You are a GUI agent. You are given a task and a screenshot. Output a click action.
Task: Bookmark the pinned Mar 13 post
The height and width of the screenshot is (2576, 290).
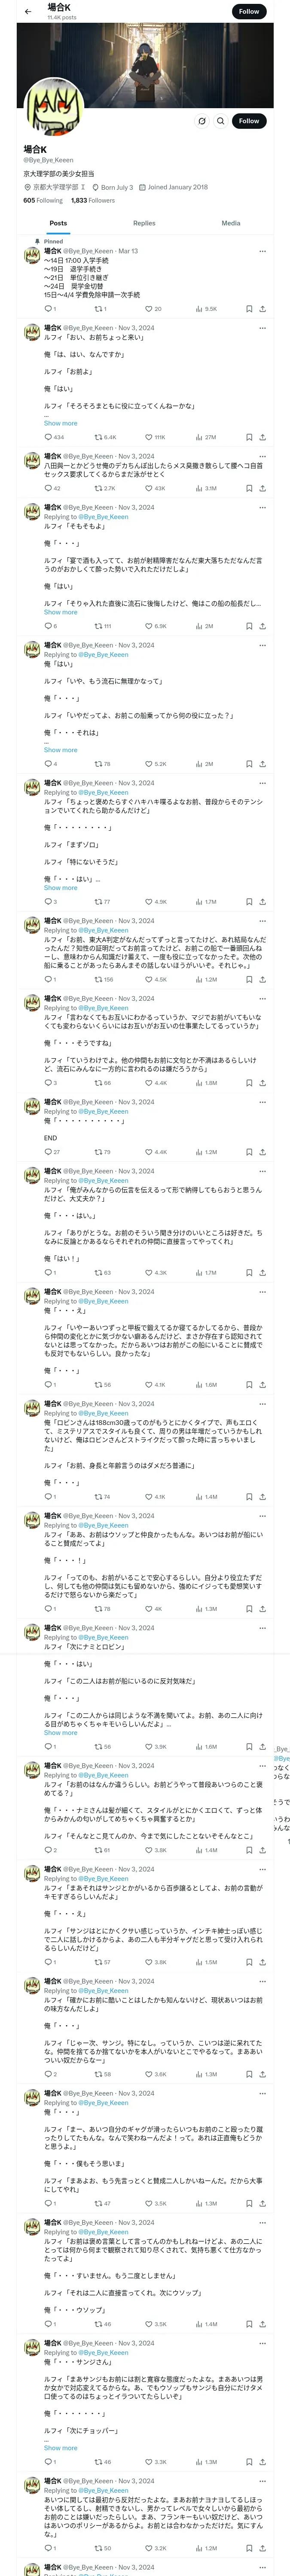coord(248,309)
